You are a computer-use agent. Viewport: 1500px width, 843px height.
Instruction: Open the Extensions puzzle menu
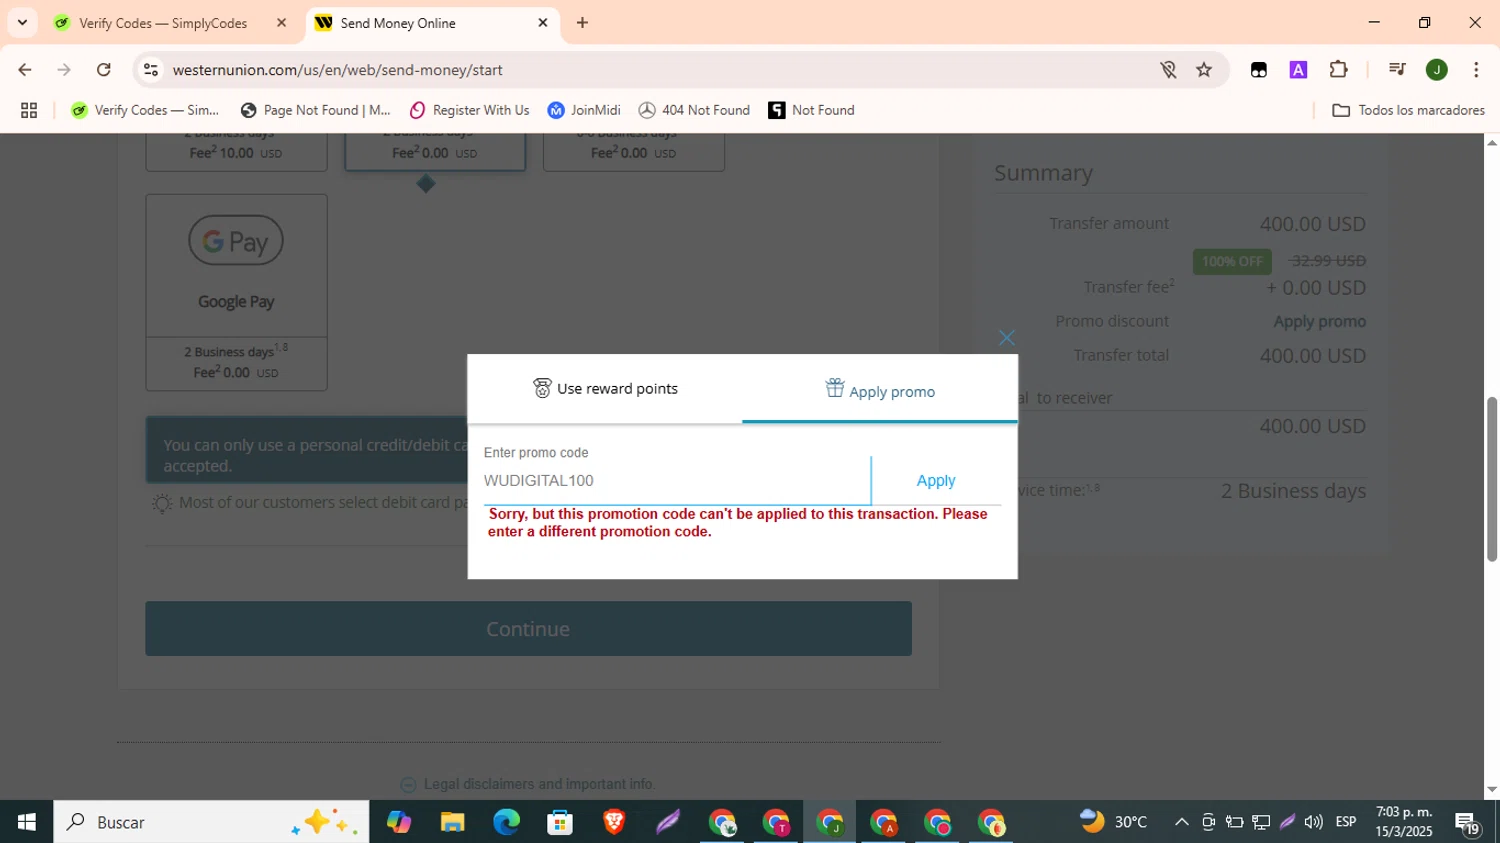1338,69
